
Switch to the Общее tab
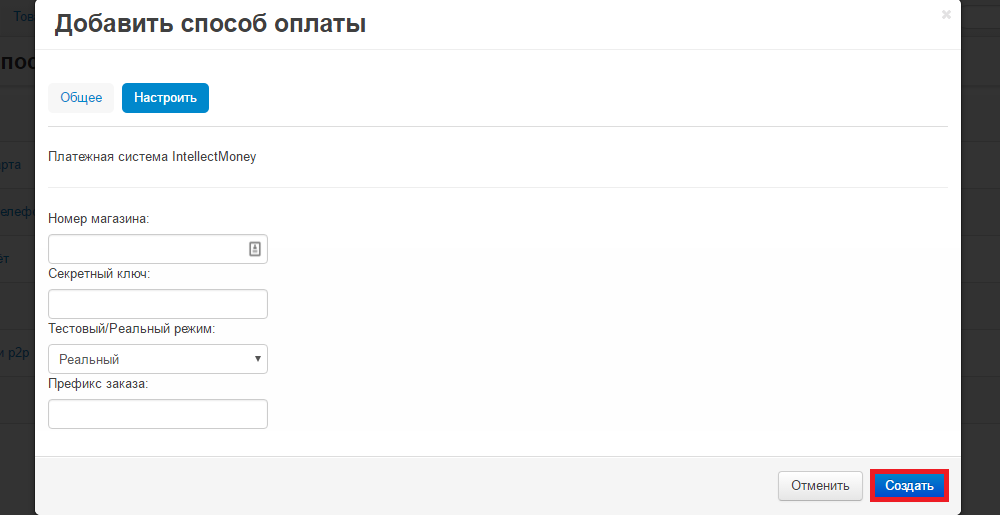pos(81,98)
